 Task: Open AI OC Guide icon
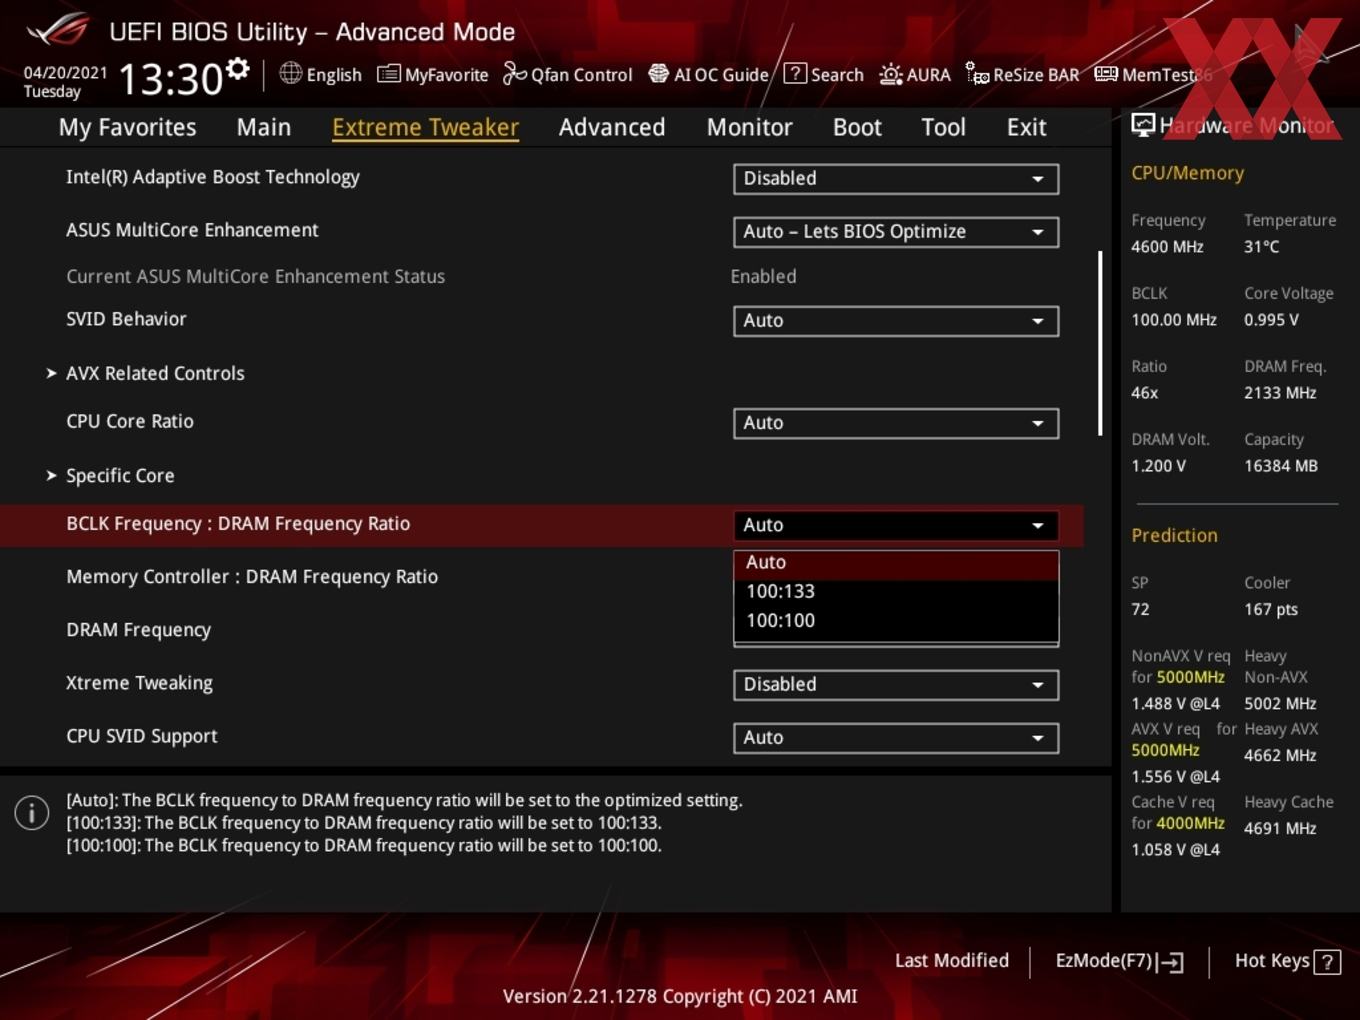pyautogui.click(x=658, y=74)
